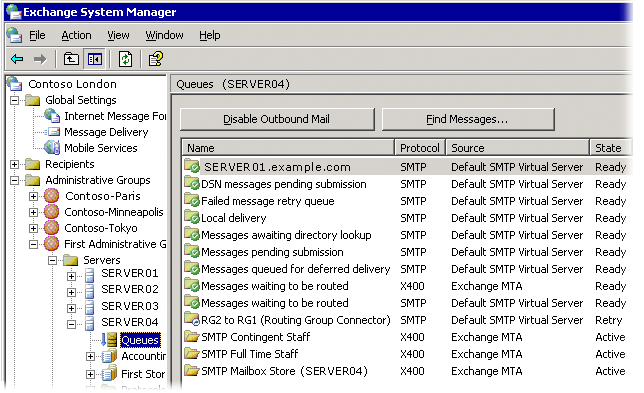The width and height of the screenshot is (644, 393).
Task: Open the Action menu
Action: point(76,35)
